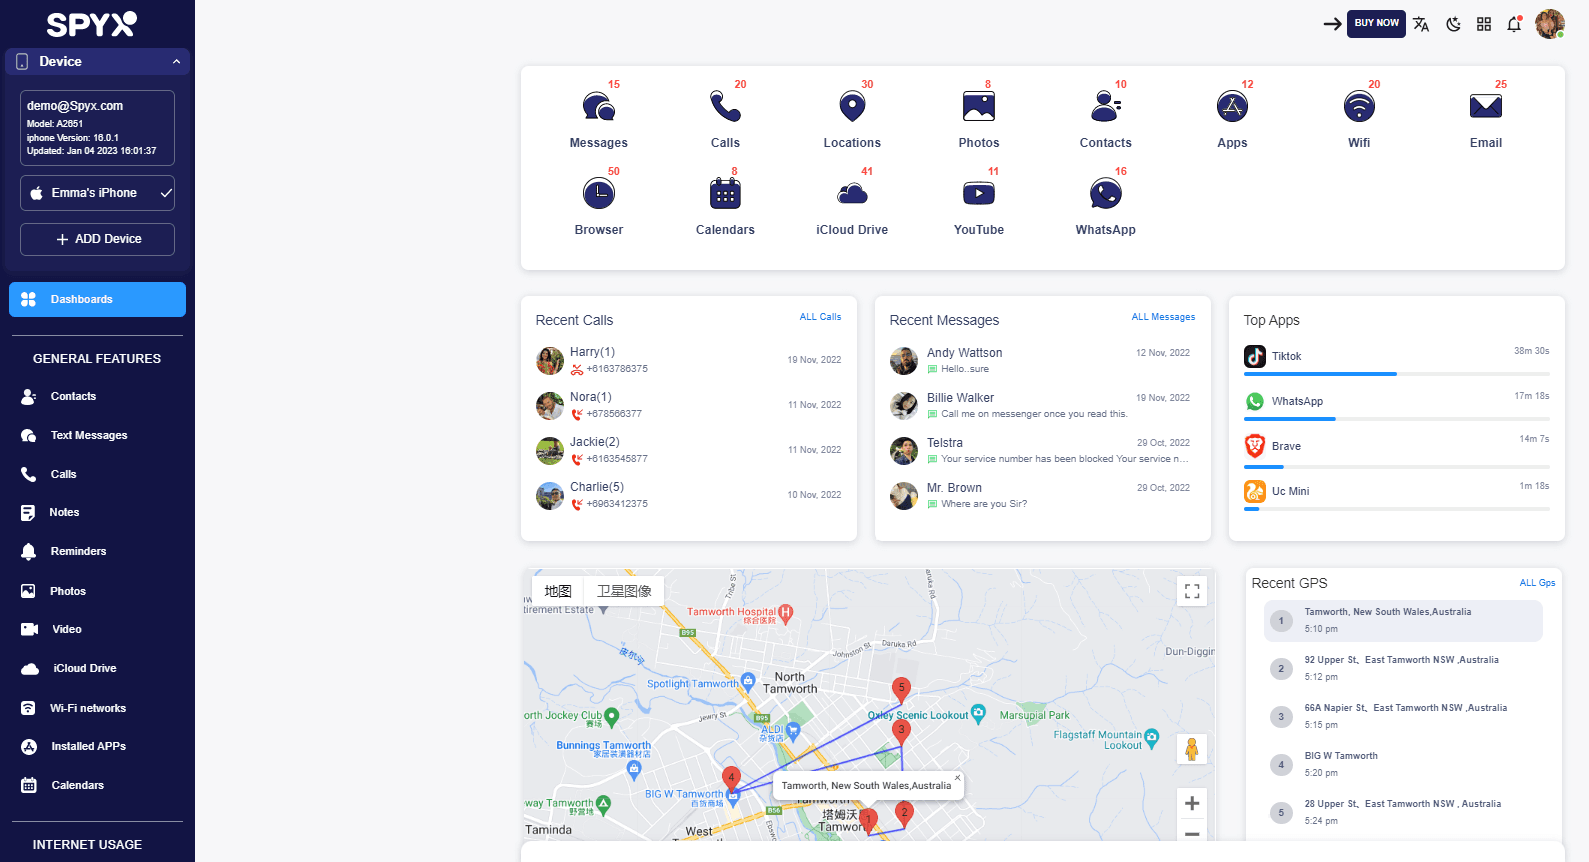Open Reminders in the sidebar
This screenshot has height=862, width=1589.
[63, 551]
